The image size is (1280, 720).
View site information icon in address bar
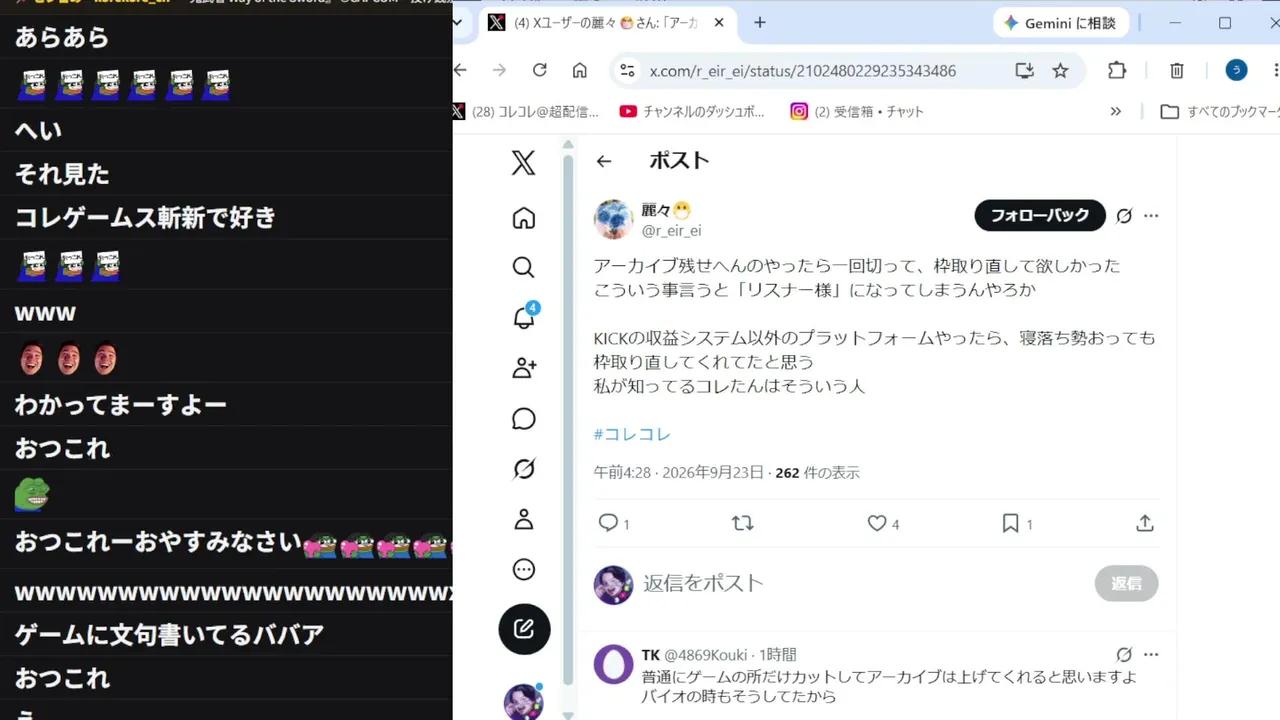[627, 70]
